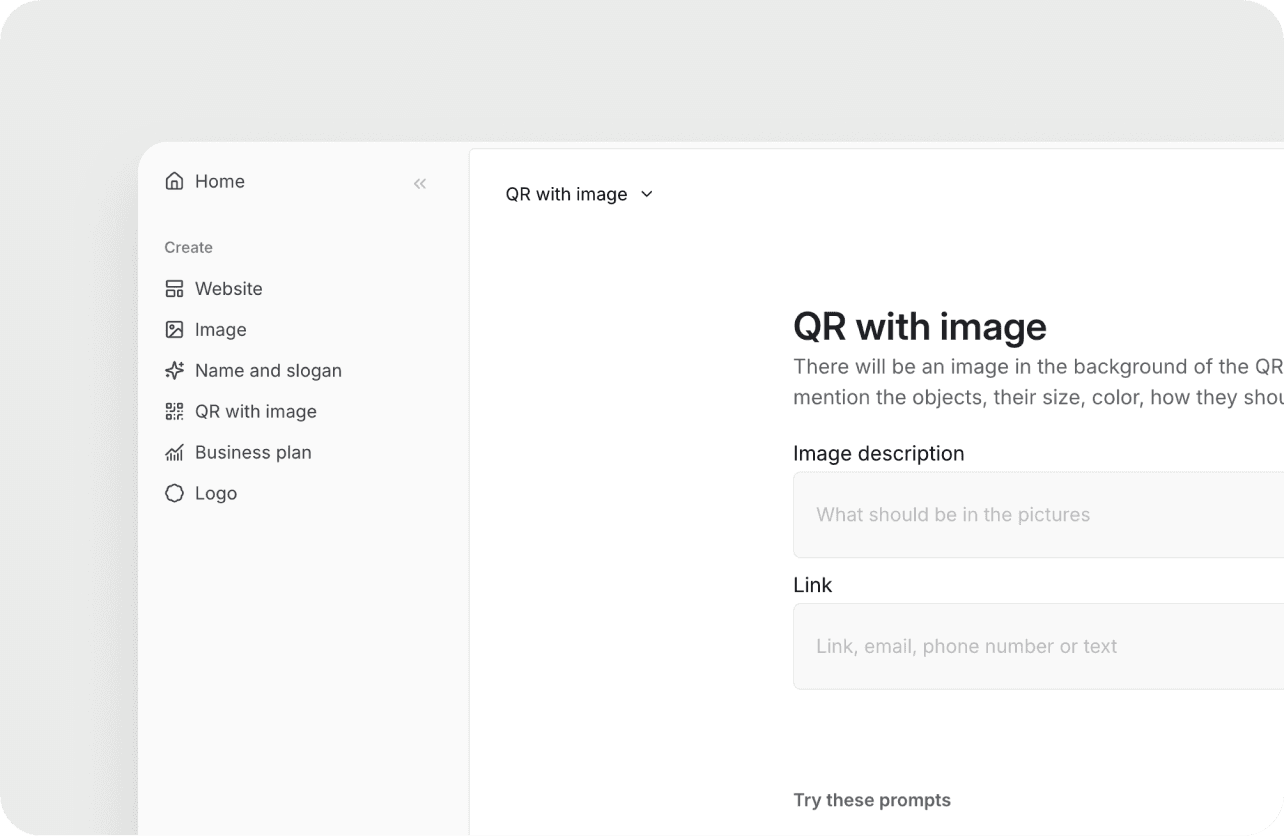
Task: Click the Website layout icon
Action: click(x=174, y=289)
